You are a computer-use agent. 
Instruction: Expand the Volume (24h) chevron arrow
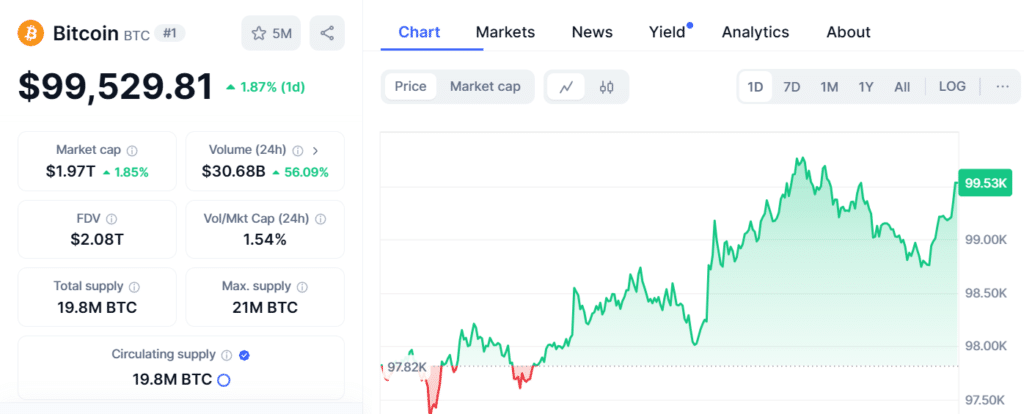pos(316,150)
